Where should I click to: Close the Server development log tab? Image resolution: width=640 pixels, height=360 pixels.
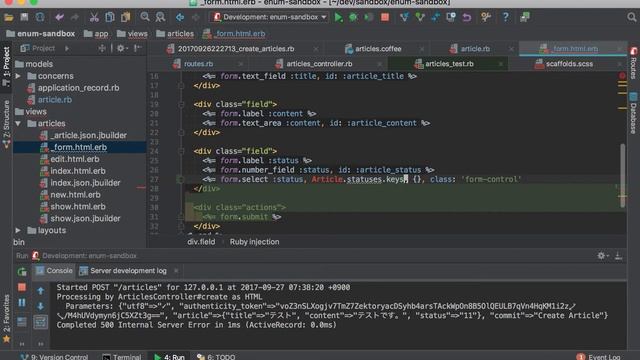pos(176,271)
